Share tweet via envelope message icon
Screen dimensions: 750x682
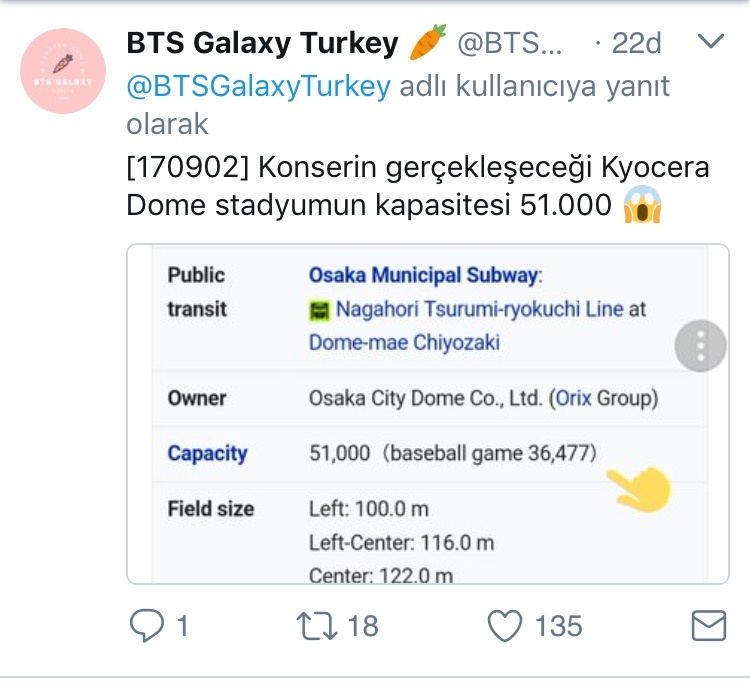pyautogui.click(x=708, y=626)
